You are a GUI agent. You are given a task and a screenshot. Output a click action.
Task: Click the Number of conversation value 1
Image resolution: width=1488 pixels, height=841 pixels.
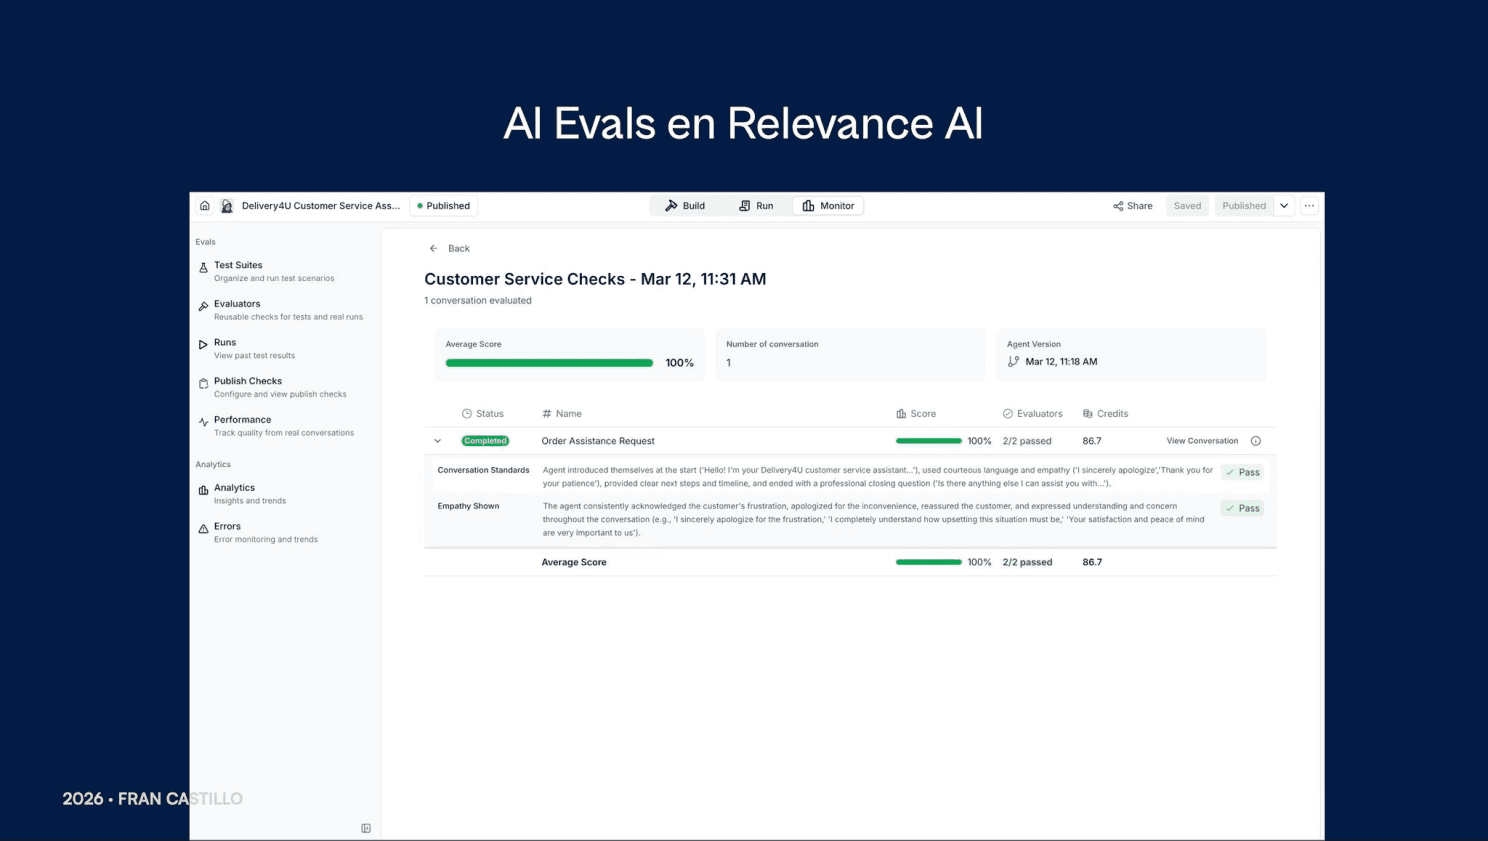coord(728,363)
